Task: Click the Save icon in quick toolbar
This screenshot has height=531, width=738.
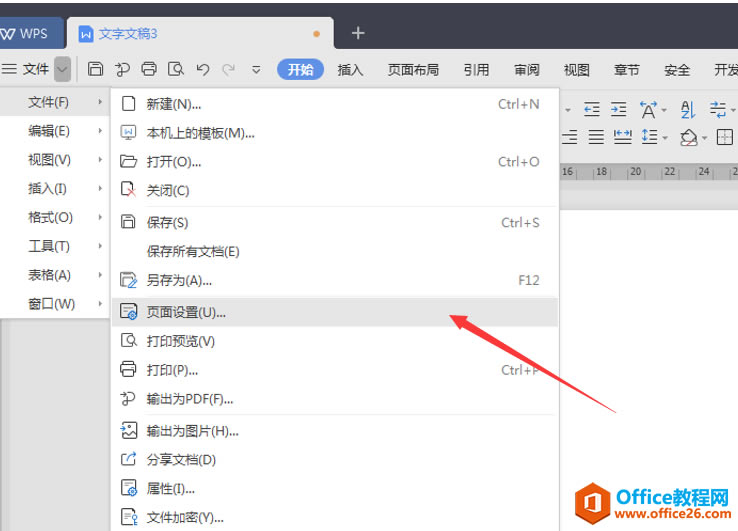Action: tap(96, 69)
